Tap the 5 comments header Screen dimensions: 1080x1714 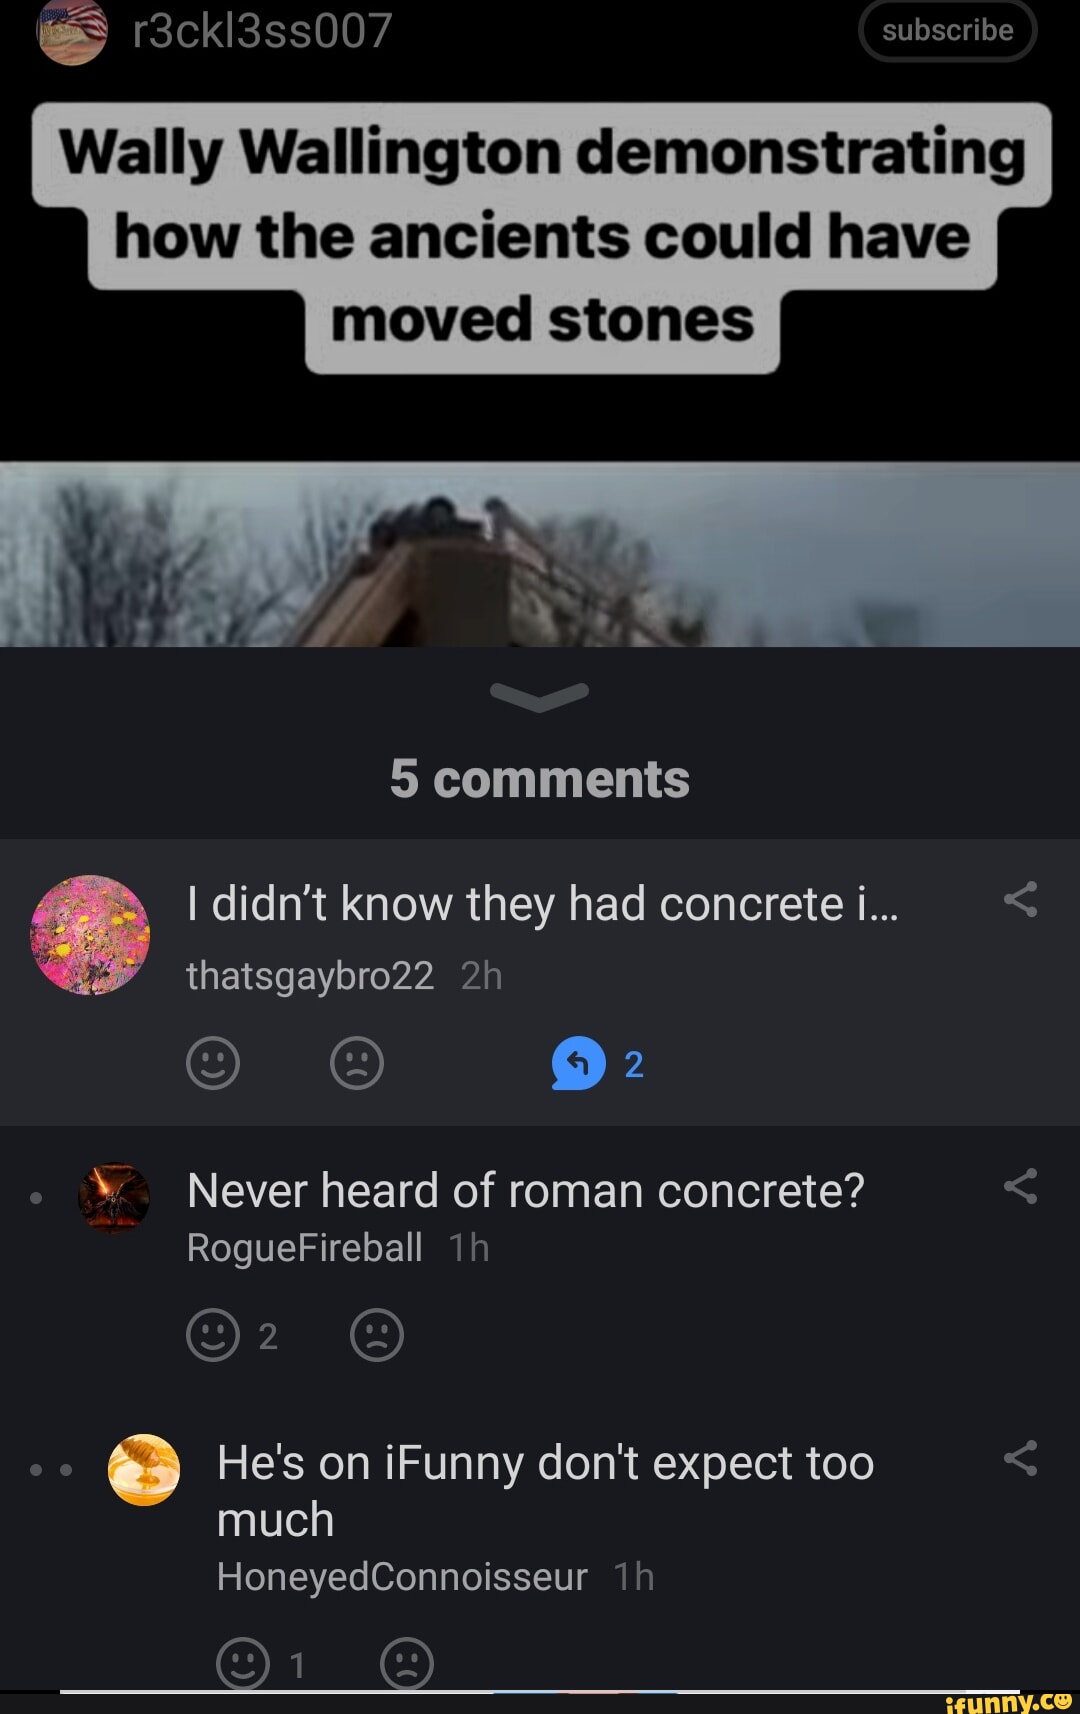pyautogui.click(x=540, y=779)
